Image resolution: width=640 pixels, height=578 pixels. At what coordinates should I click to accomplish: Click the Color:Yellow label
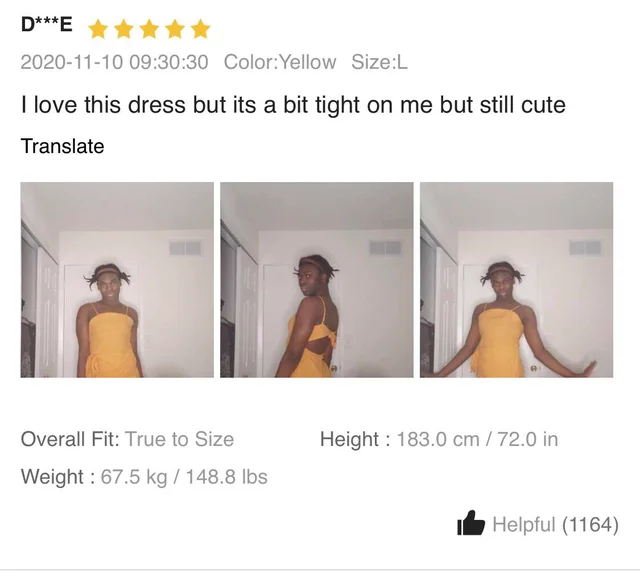tap(280, 62)
